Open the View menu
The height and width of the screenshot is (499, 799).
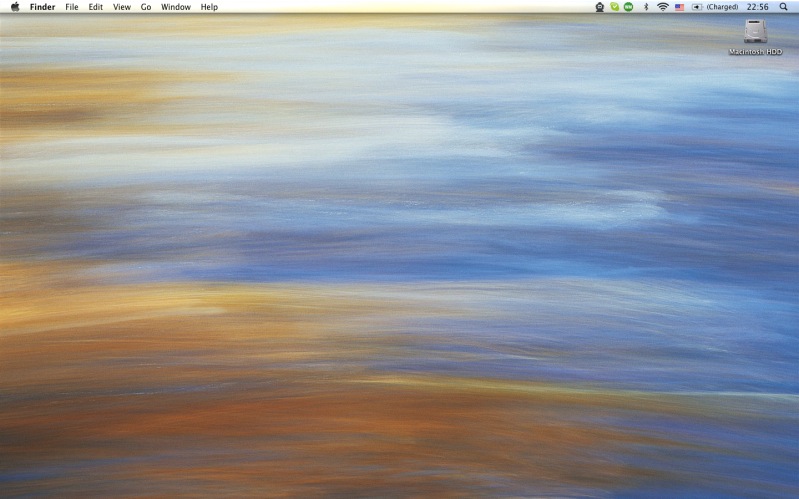click(x=122, y=7)
